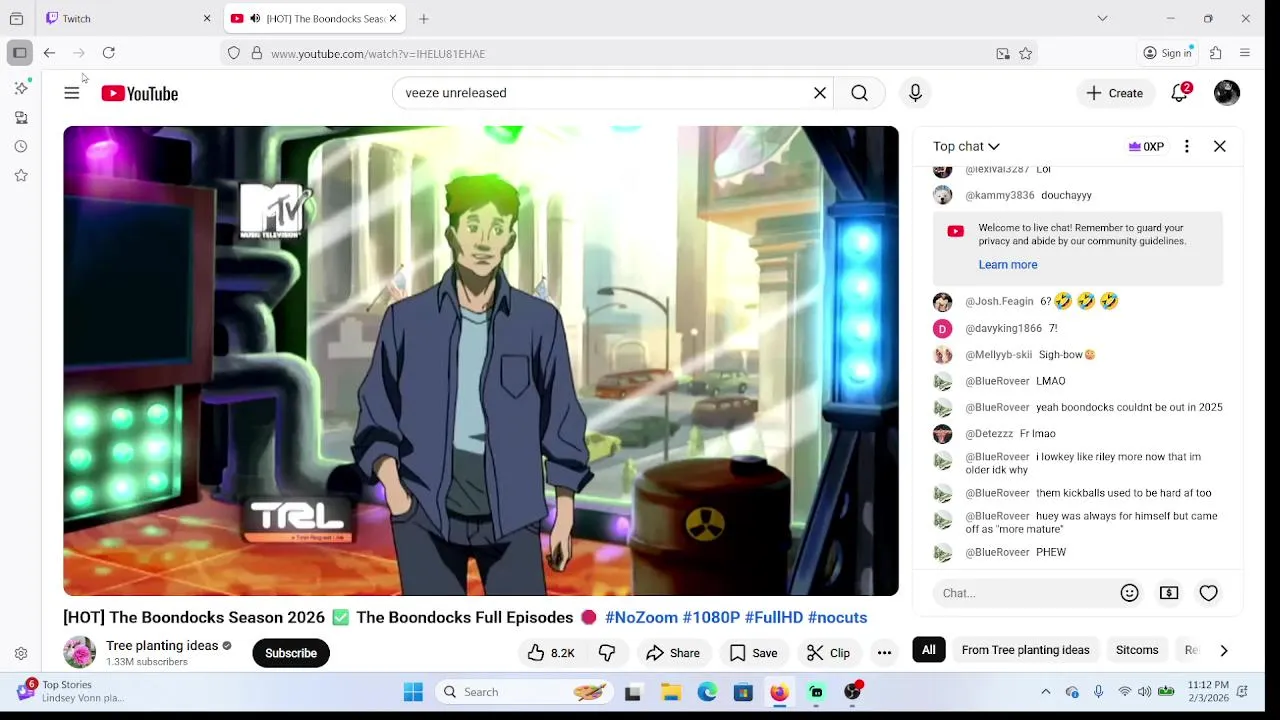Open the Windows Start menu
Image resolution: width=1280 pixels, height=720 pixels.
[413, 692]
